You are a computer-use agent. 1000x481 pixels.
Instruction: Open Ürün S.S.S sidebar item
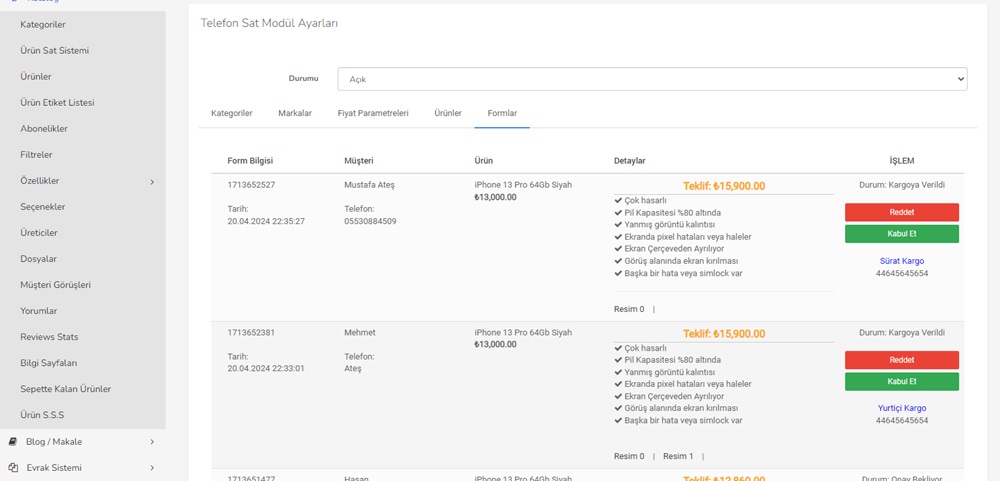pyautogui.click(x=42, y=415)
